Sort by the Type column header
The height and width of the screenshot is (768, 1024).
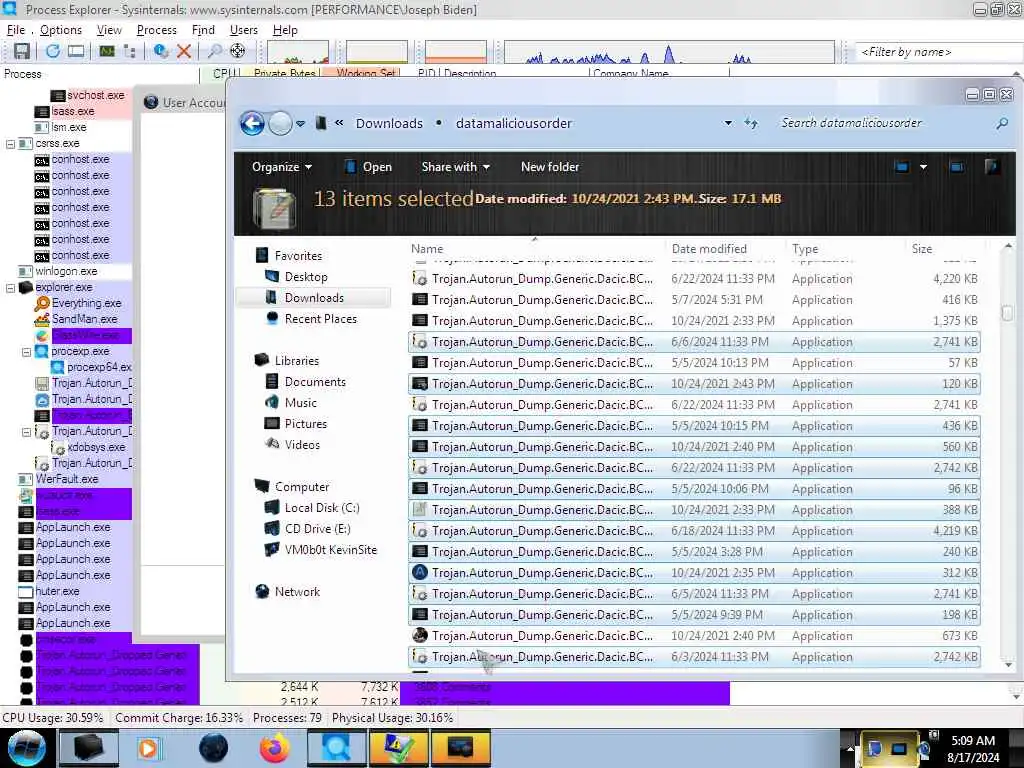tap(805, 249)
